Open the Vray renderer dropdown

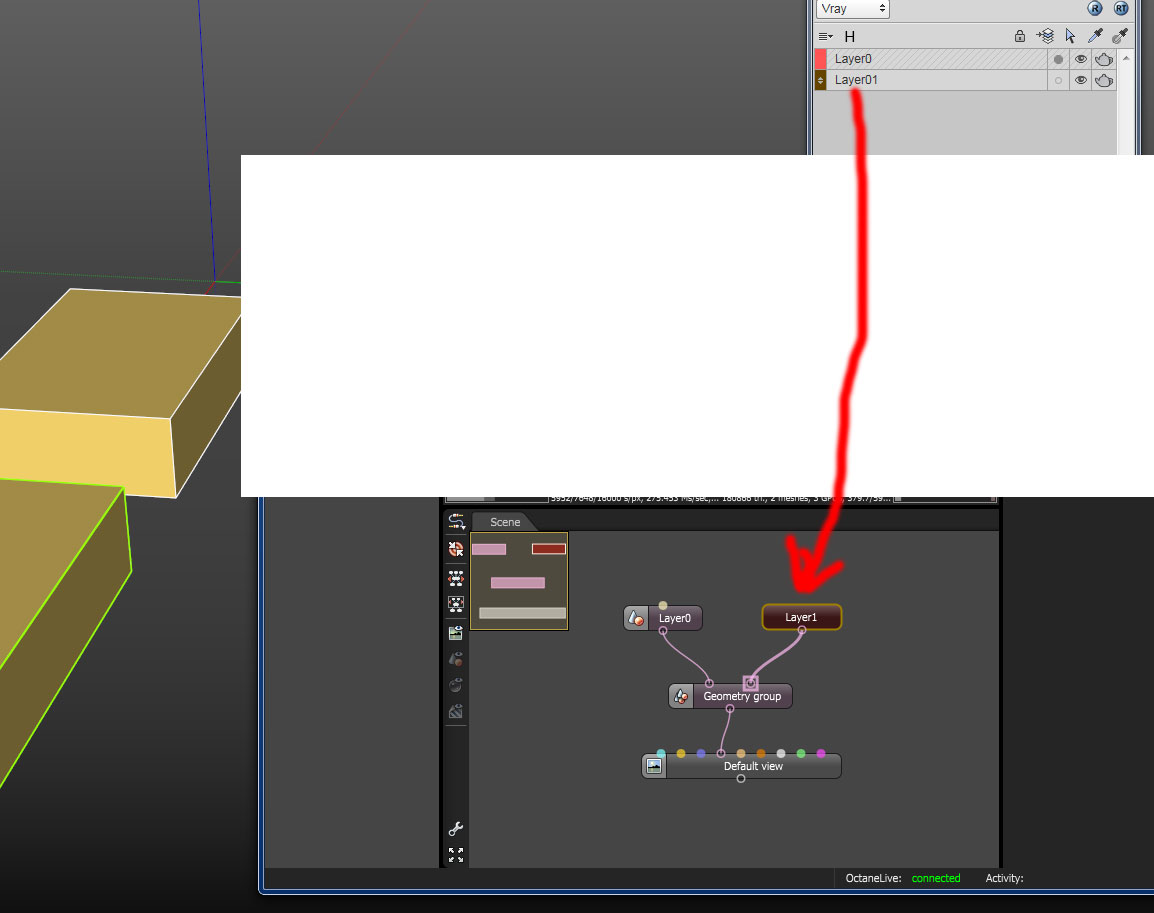point(852,9)
